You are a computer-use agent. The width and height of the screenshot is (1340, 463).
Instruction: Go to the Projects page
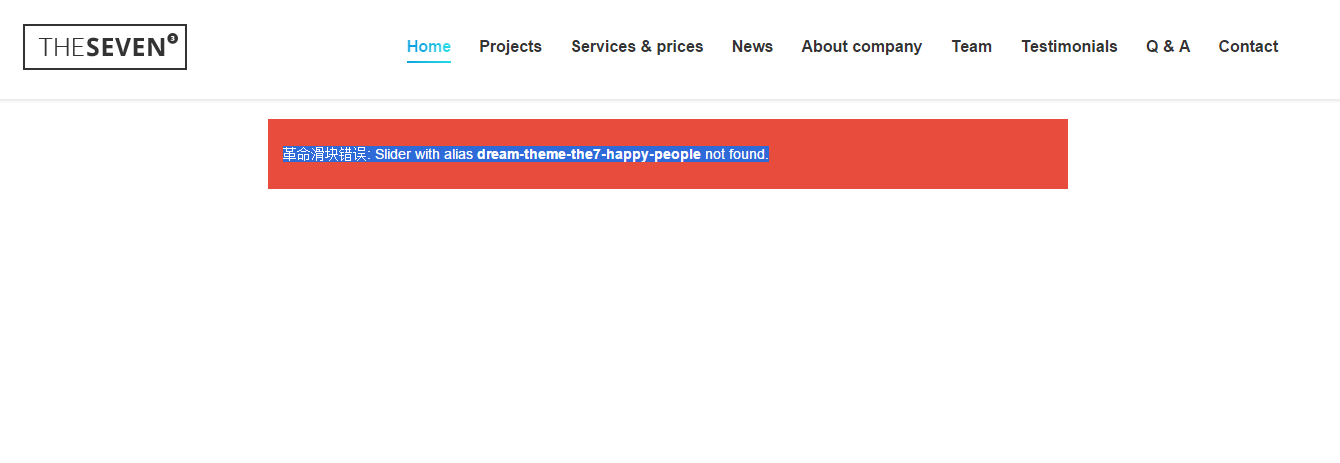click(510, 46)
